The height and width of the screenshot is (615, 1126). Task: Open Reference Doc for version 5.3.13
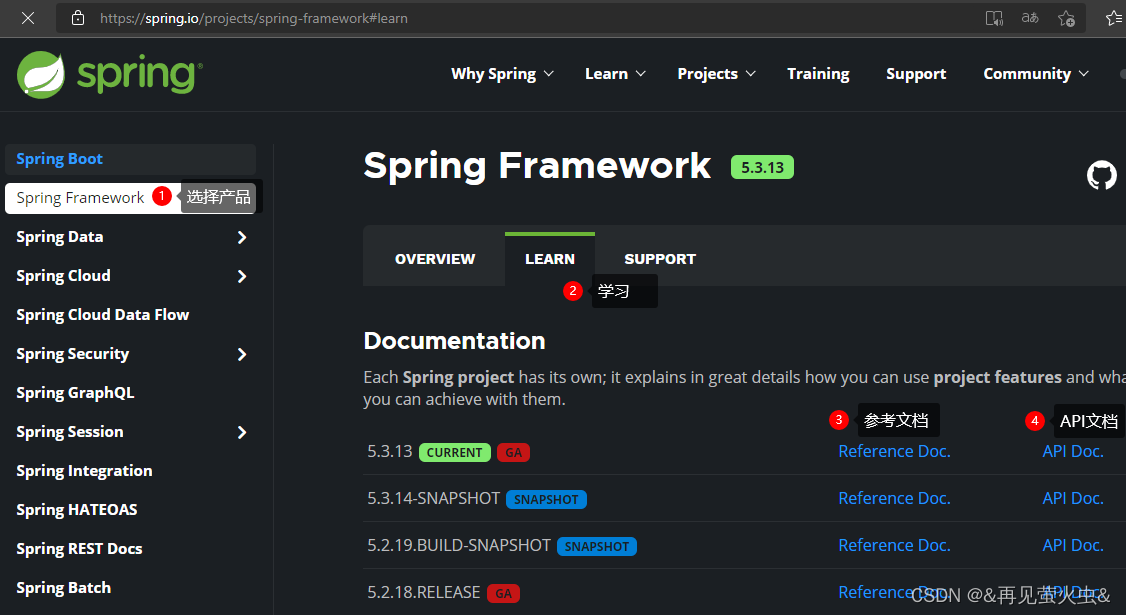(x=894, y=451)
